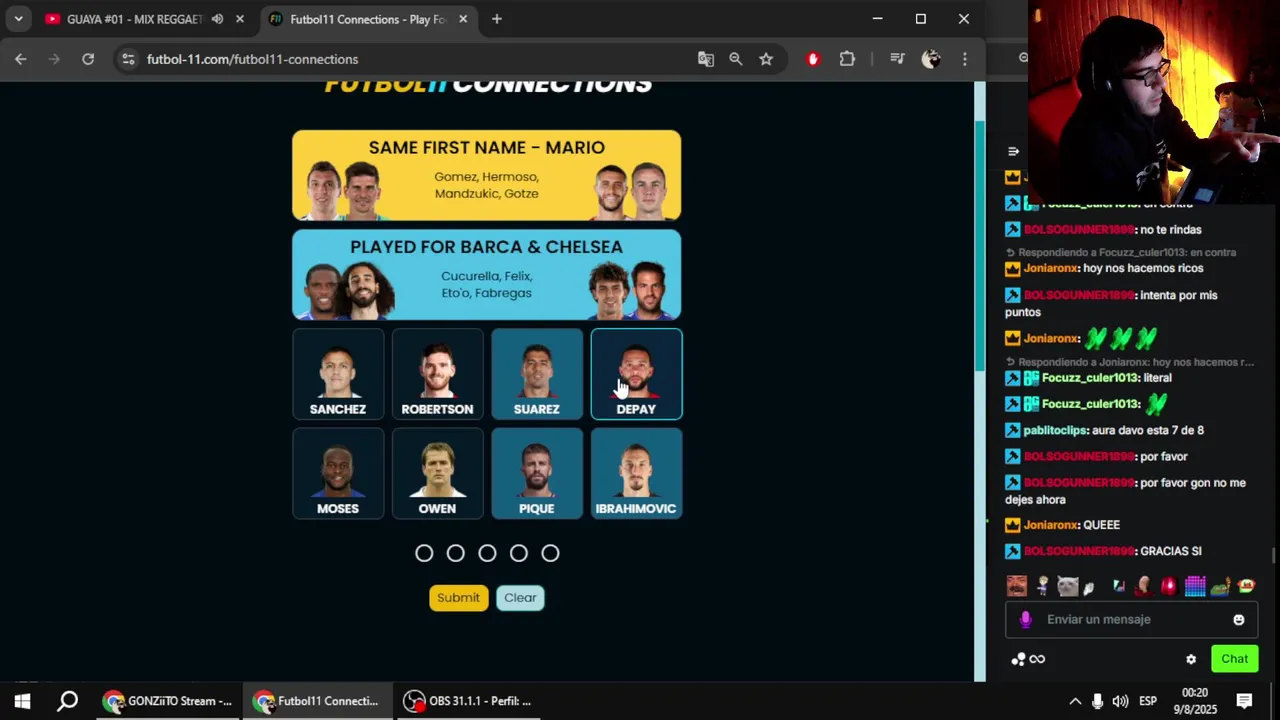Select the SANCHEZ player card

tap(338, 374)
